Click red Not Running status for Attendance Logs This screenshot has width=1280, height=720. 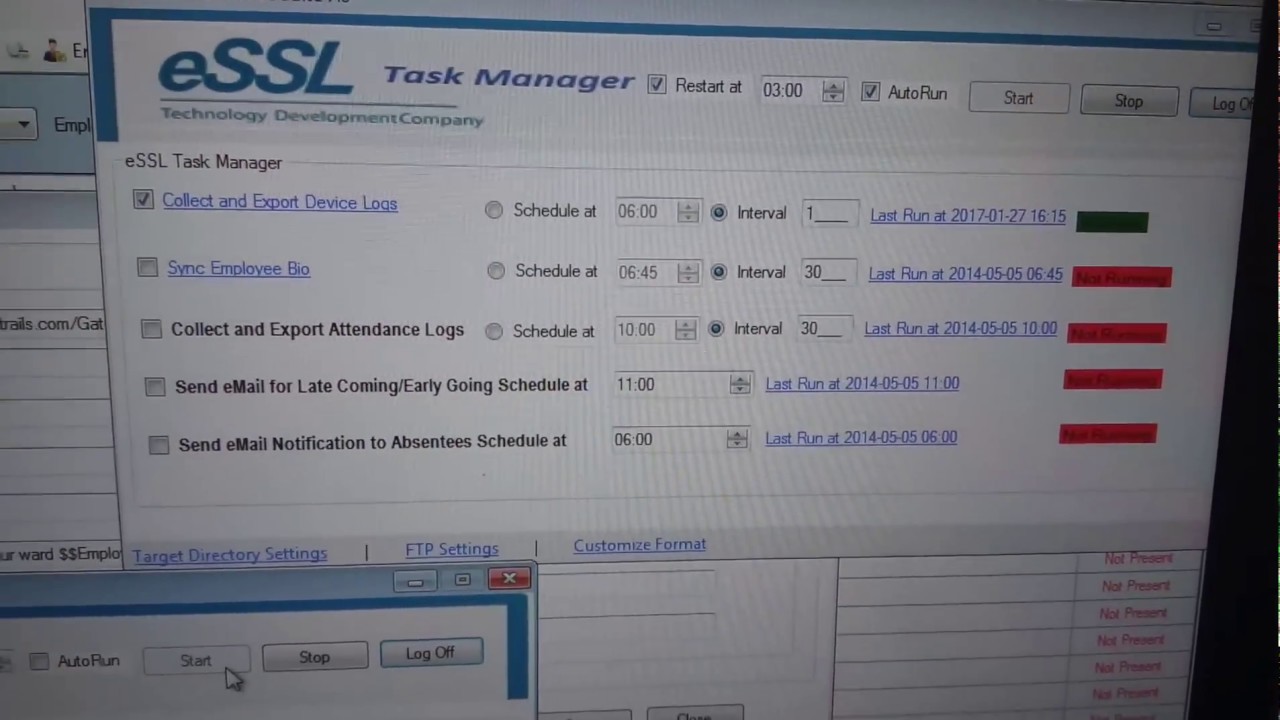tap(1116, 333)
